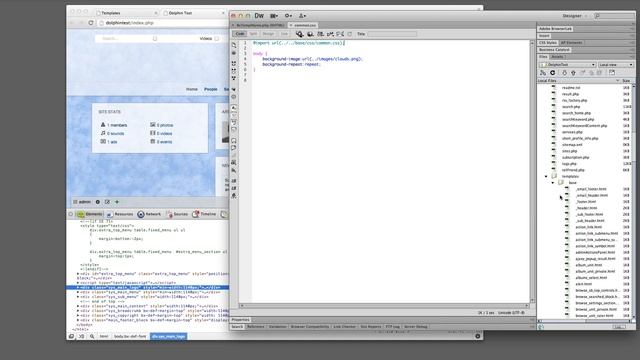Collapse the base folder in Files
Viewport: 640px width, 360px height.
click(x=553, y=182)
